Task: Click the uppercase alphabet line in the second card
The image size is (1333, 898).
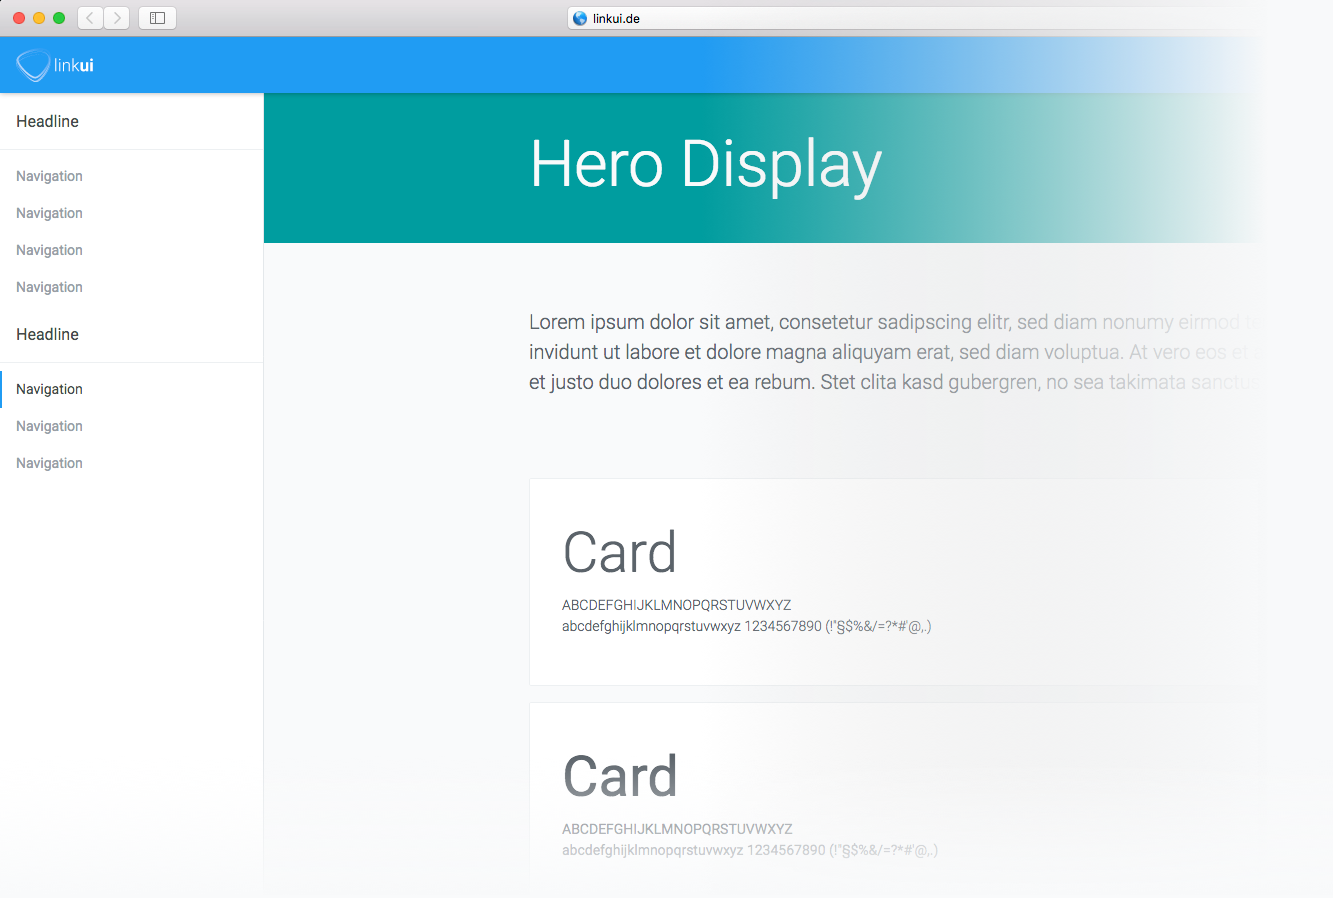Action: (x=677, y=829)
